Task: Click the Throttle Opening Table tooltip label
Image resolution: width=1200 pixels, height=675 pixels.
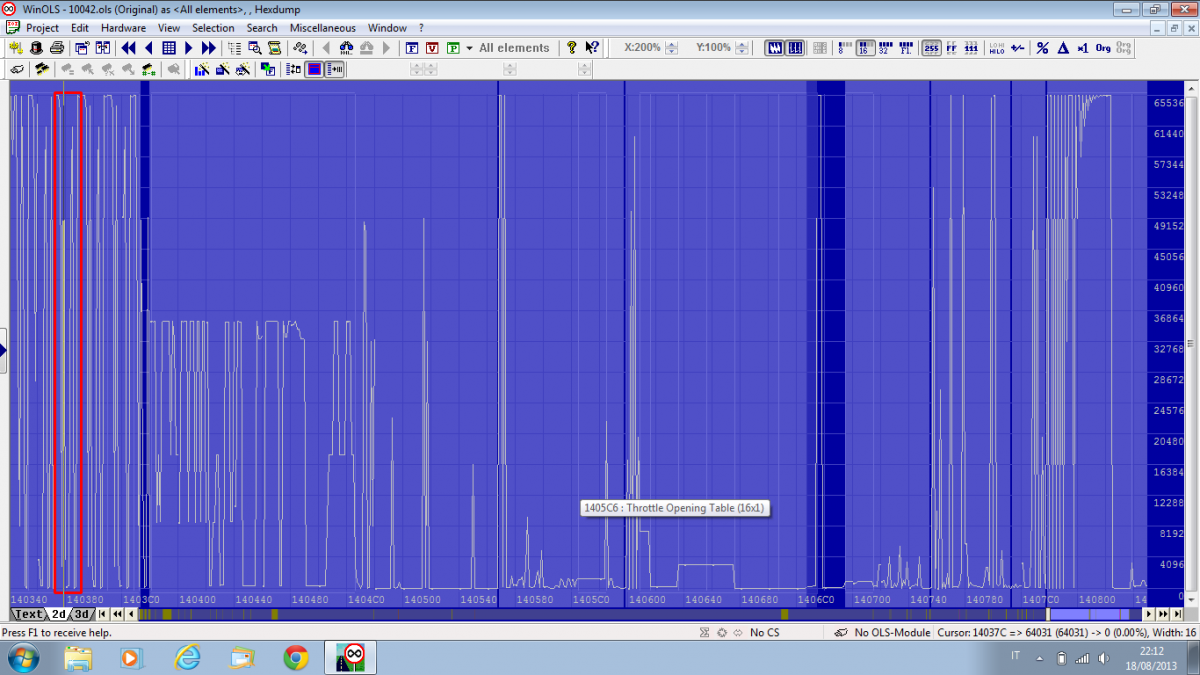Action: tap(675, 508)
